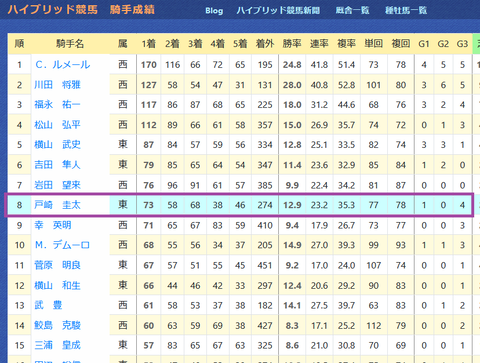Click the 33.5 複率 cell for 横山 武史
This screenshot has height=363, width=480.
[346, 145]
